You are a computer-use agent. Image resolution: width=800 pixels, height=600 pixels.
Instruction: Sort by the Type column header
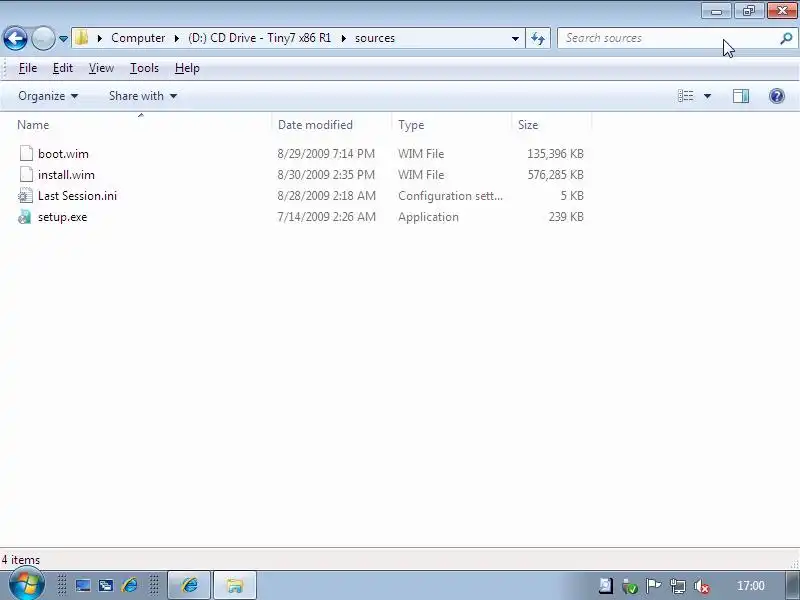tap(411, 125)
